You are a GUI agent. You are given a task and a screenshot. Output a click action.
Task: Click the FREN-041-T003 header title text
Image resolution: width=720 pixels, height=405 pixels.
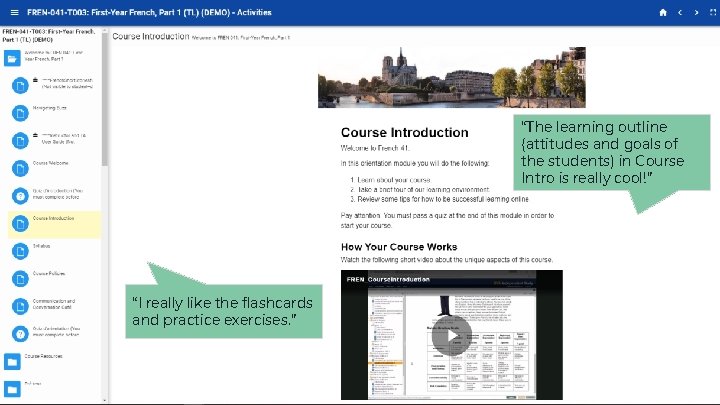click(149, 12)
